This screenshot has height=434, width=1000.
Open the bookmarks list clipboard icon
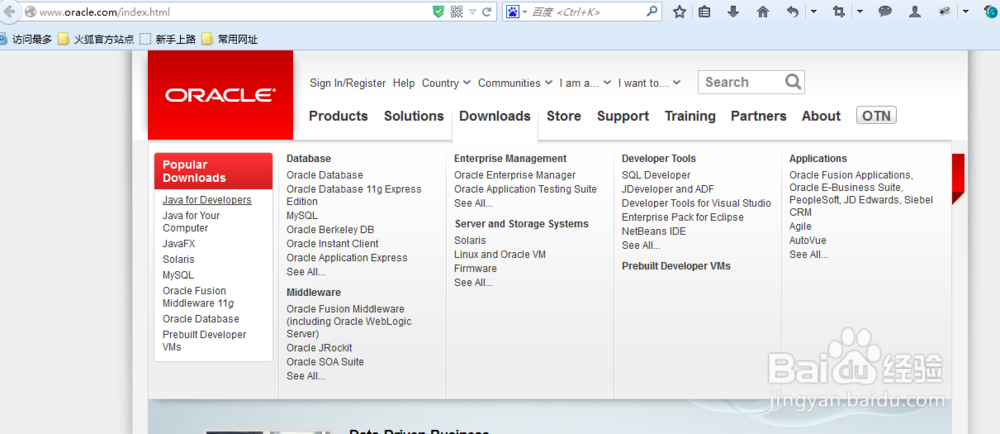coord(704,11)
